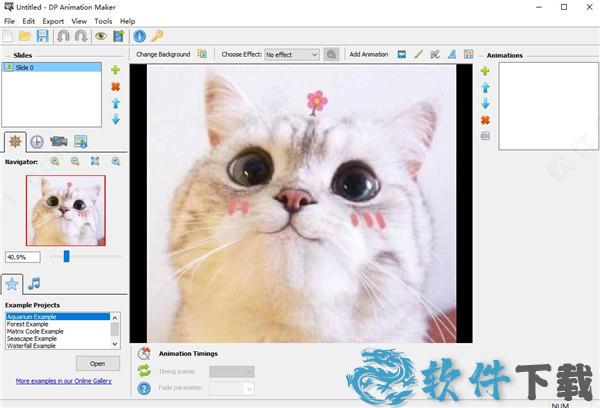Click the 40.9% zoom input field
This screenshot has height=408, width=600.
(23, 257)
